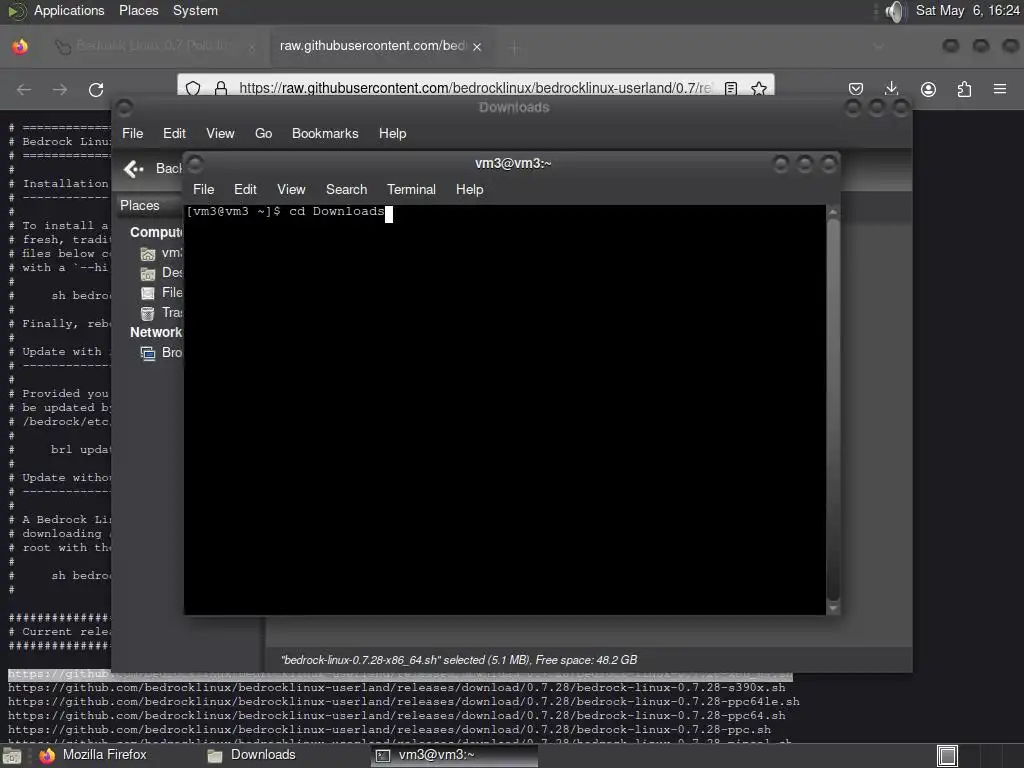
Task: Open Bookmarks menu in Downloads file manager
Action: (x=325, y=133)
